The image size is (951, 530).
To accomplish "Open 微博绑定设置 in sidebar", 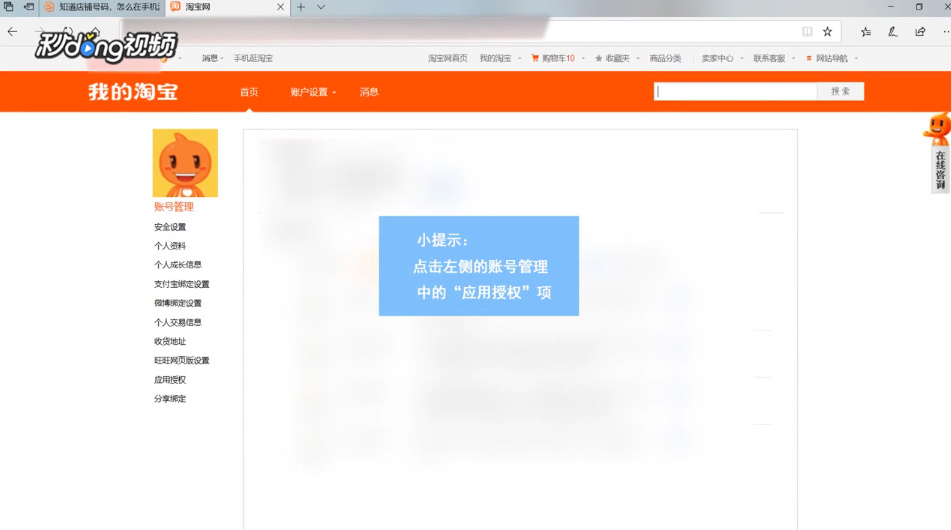I will 178,303.
